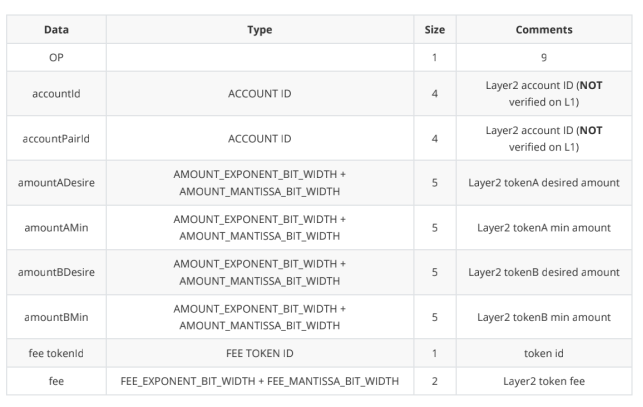The height and width of the screenshot is (407, 643).
Task: Click the FEE TOKEN ID type cell
Action: (260, 353)
